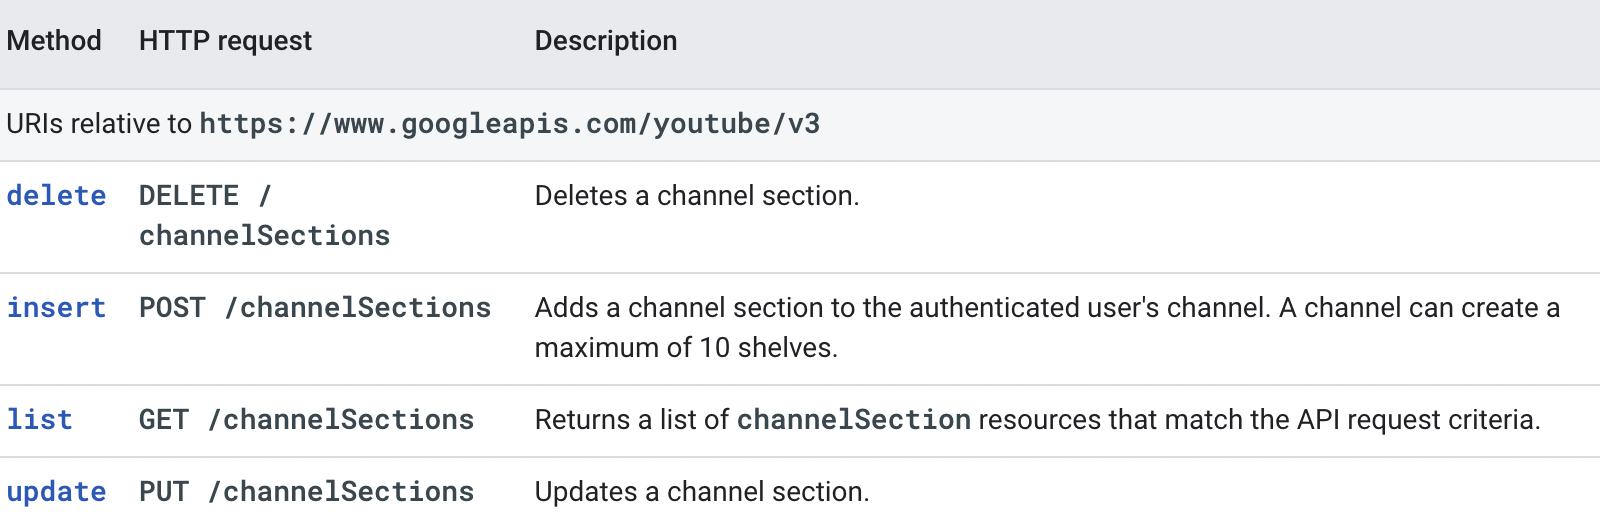The width and height of the screenshot is (1600, 526).
Task: Click the googleapis.com base URL text
Action: [x=510, y=124]
